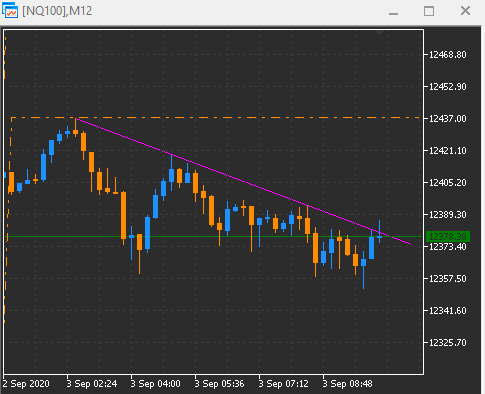
Task: Click the 3 Sep 08:48 time label
Action: coord(347,384)
